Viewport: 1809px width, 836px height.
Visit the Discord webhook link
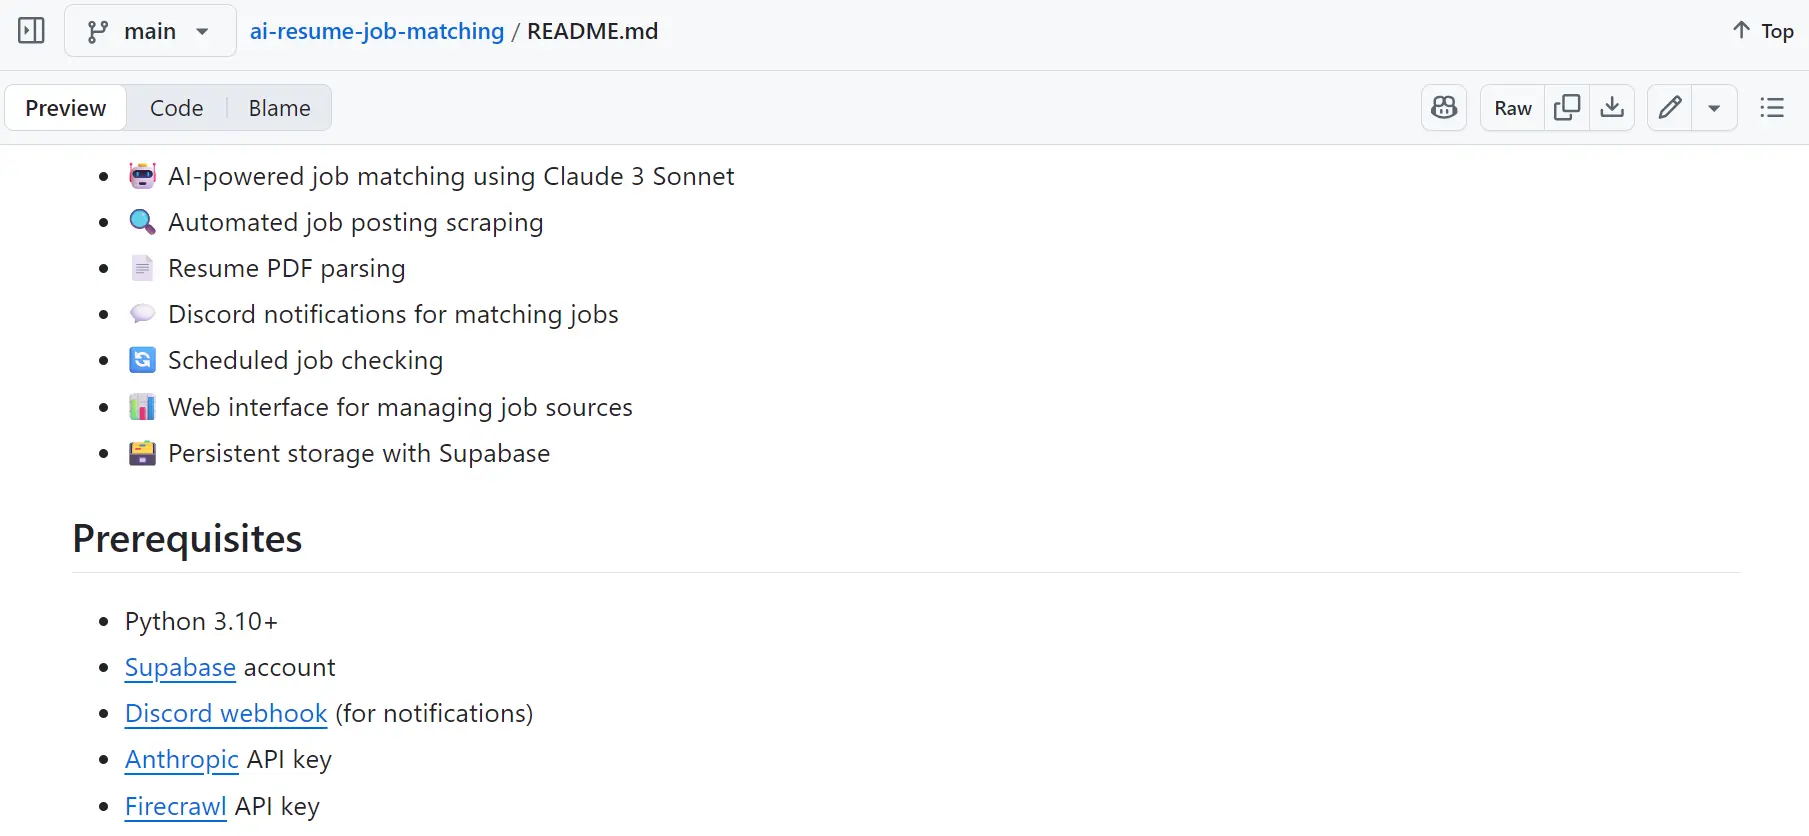coord(225,713)
